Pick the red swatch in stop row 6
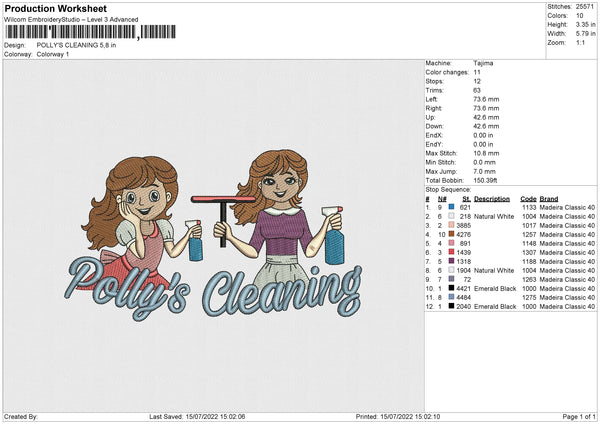This screenshot has width=600, height=424. pos(452,252)
